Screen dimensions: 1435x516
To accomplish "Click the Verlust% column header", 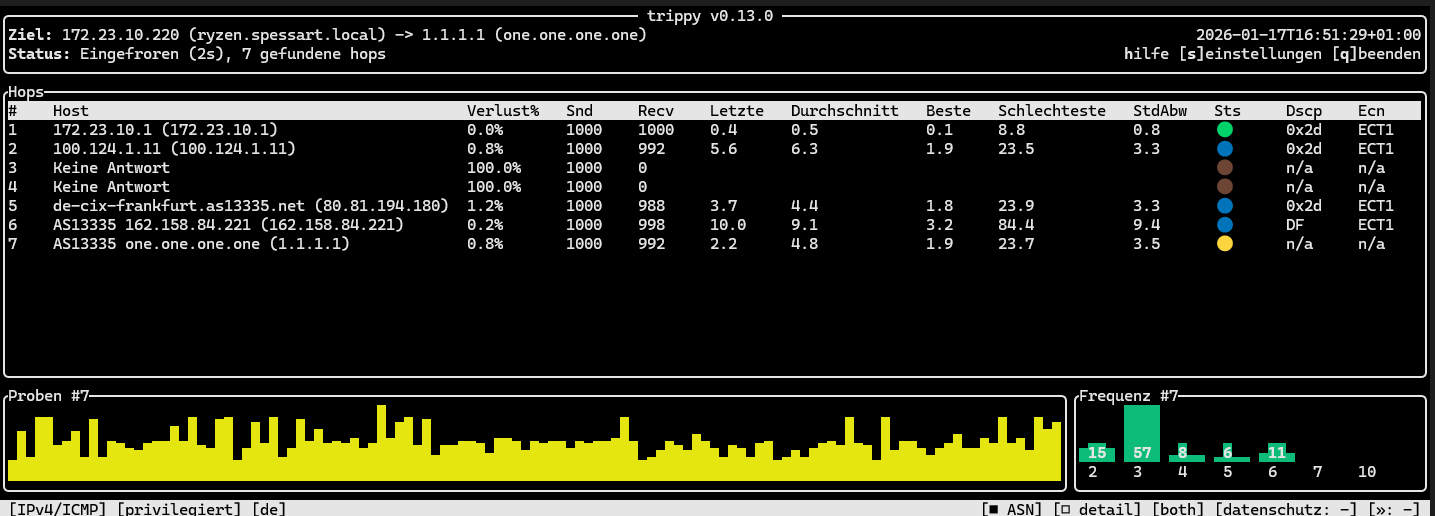I will 503,111.
